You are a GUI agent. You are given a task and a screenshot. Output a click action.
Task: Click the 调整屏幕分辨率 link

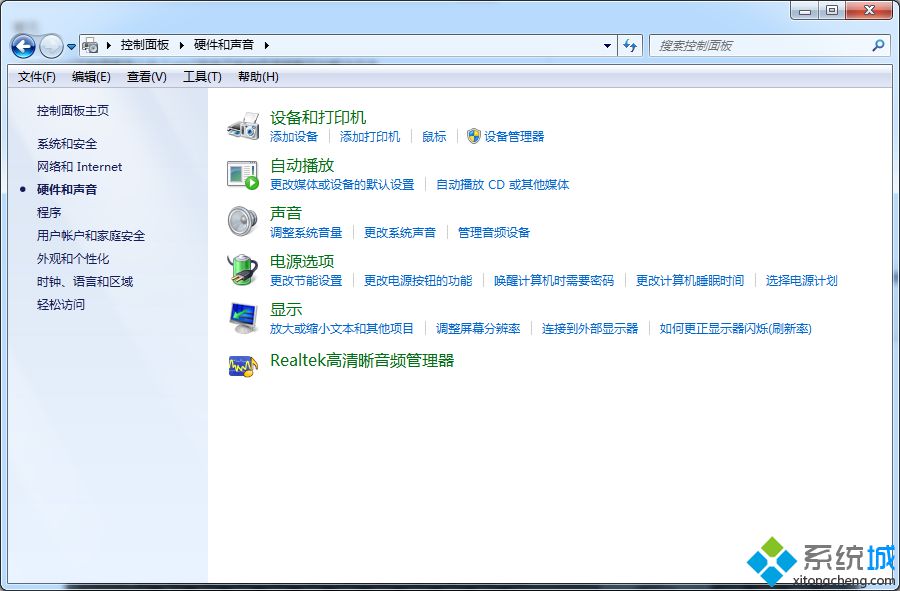coord(478,328)
